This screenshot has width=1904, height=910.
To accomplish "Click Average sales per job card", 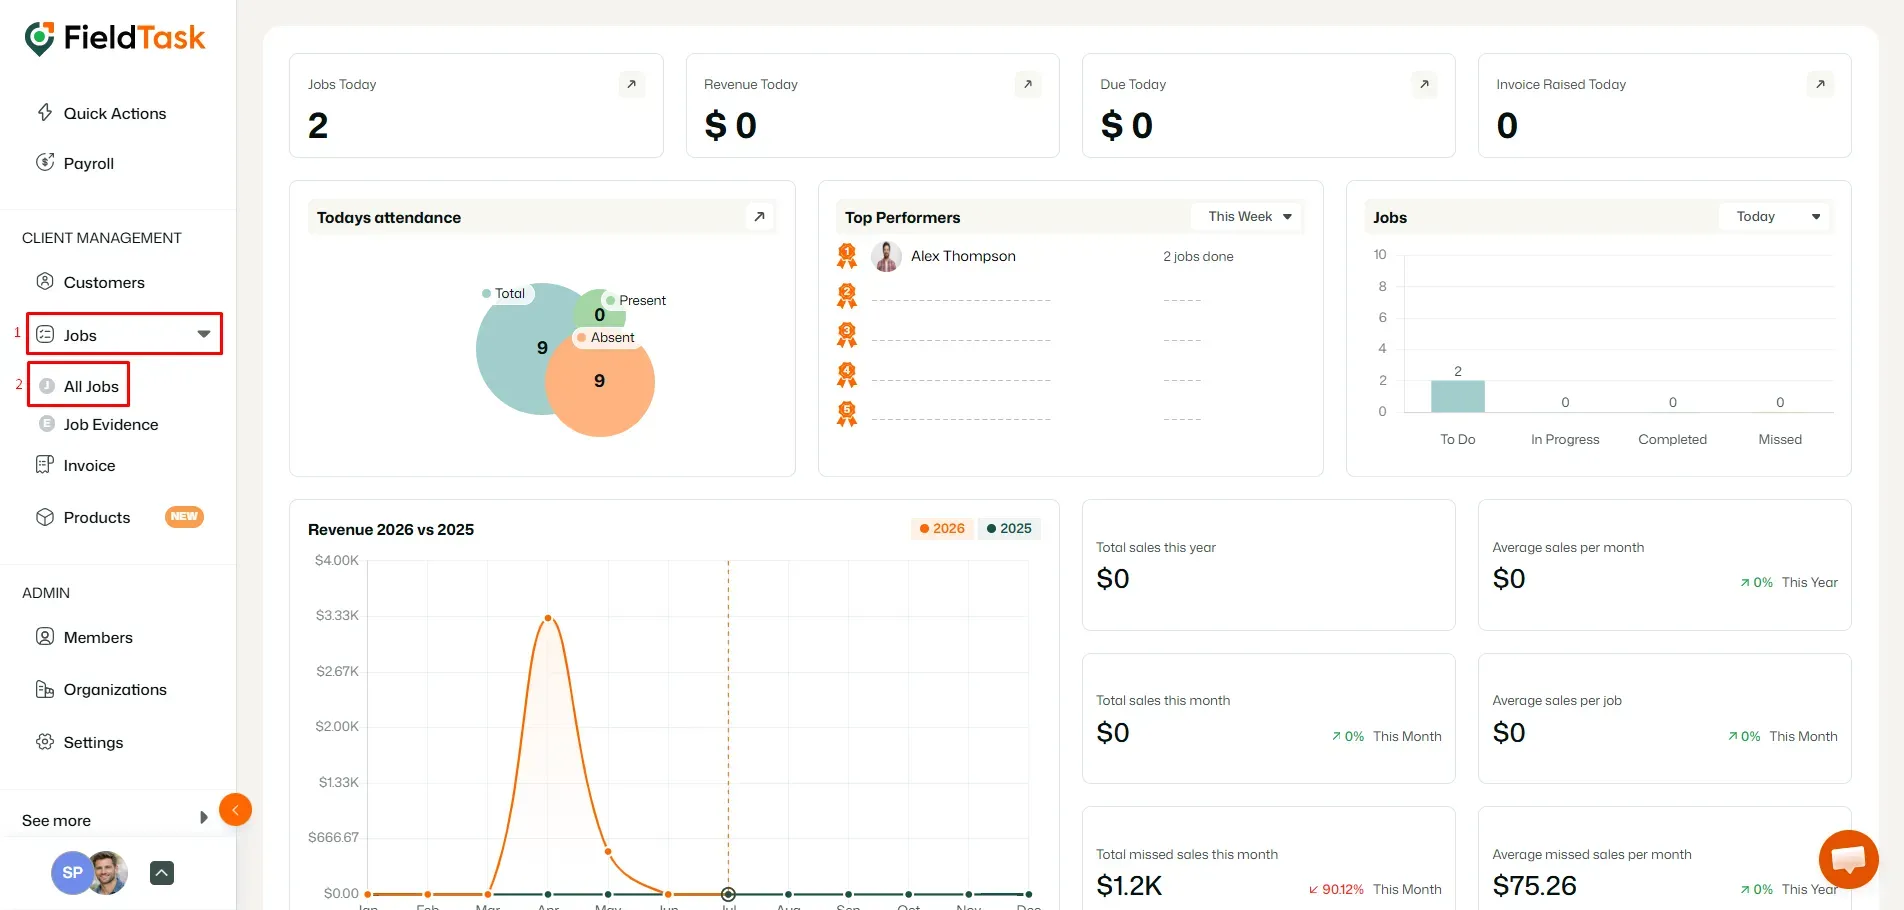I will tap(1664, 718).
